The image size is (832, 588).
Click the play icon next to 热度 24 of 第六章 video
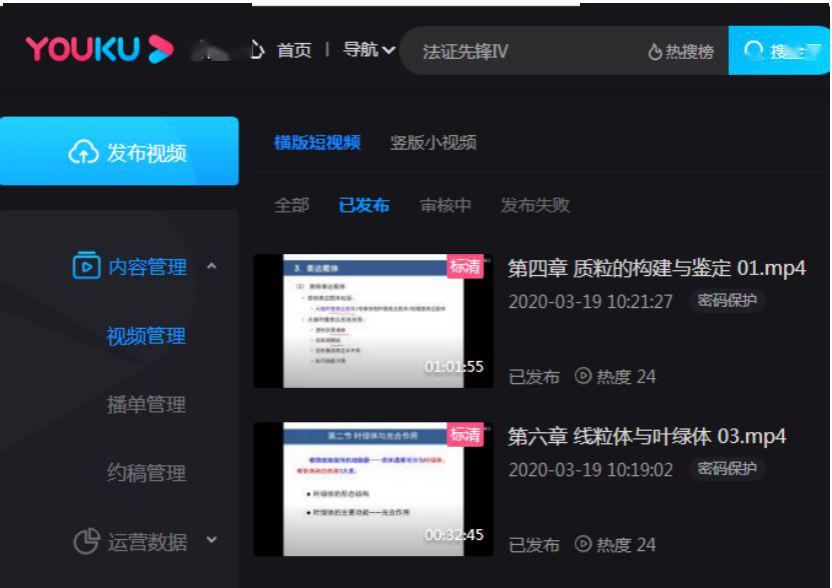pos(583,544)
